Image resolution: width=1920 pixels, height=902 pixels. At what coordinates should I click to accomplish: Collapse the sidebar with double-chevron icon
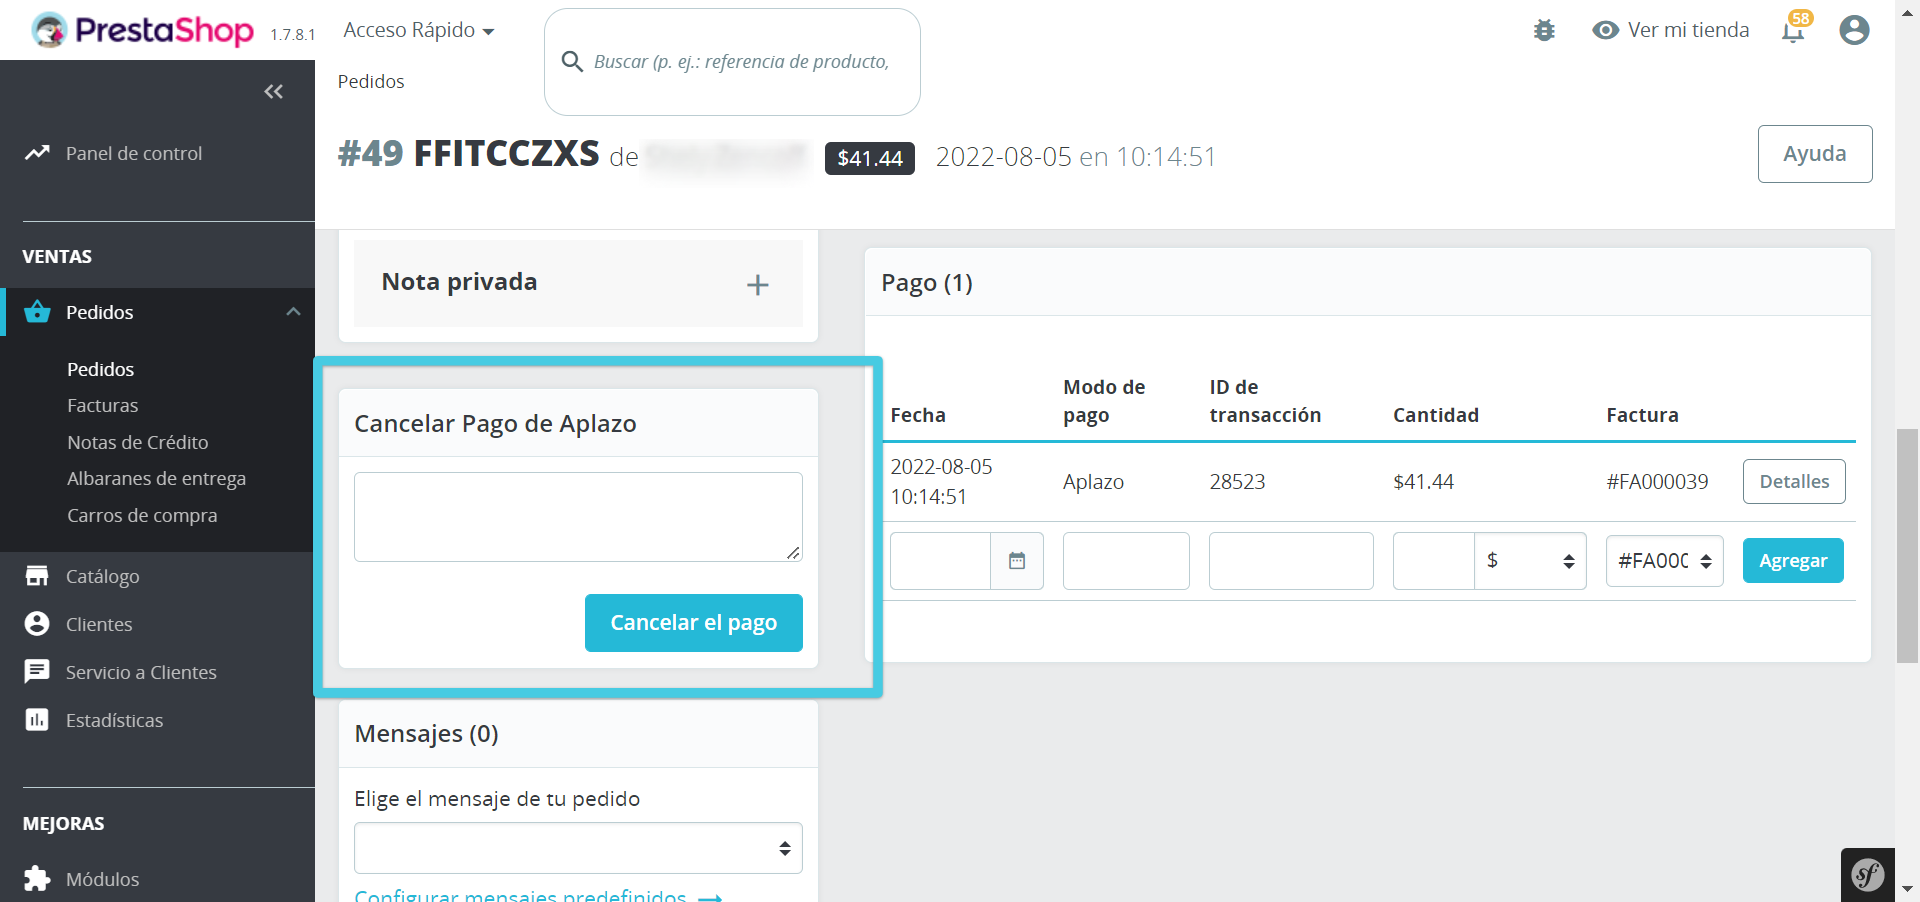pyautogui.click(x=274, y=92)
